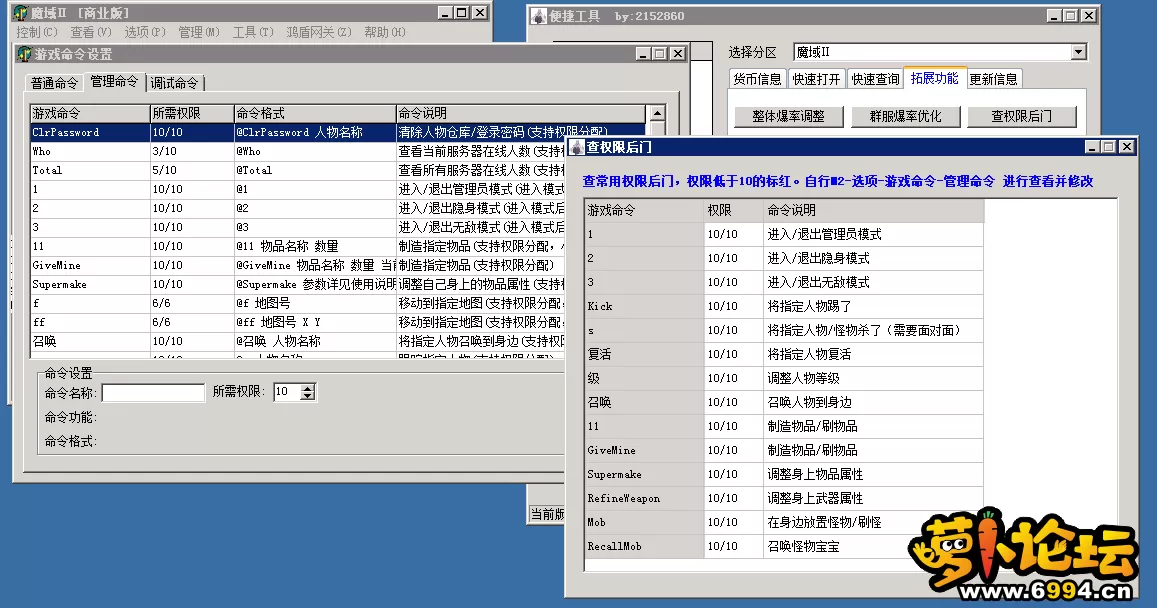
Task: Switch to the 更新信息 tab
Action: [x=993, y=79]
